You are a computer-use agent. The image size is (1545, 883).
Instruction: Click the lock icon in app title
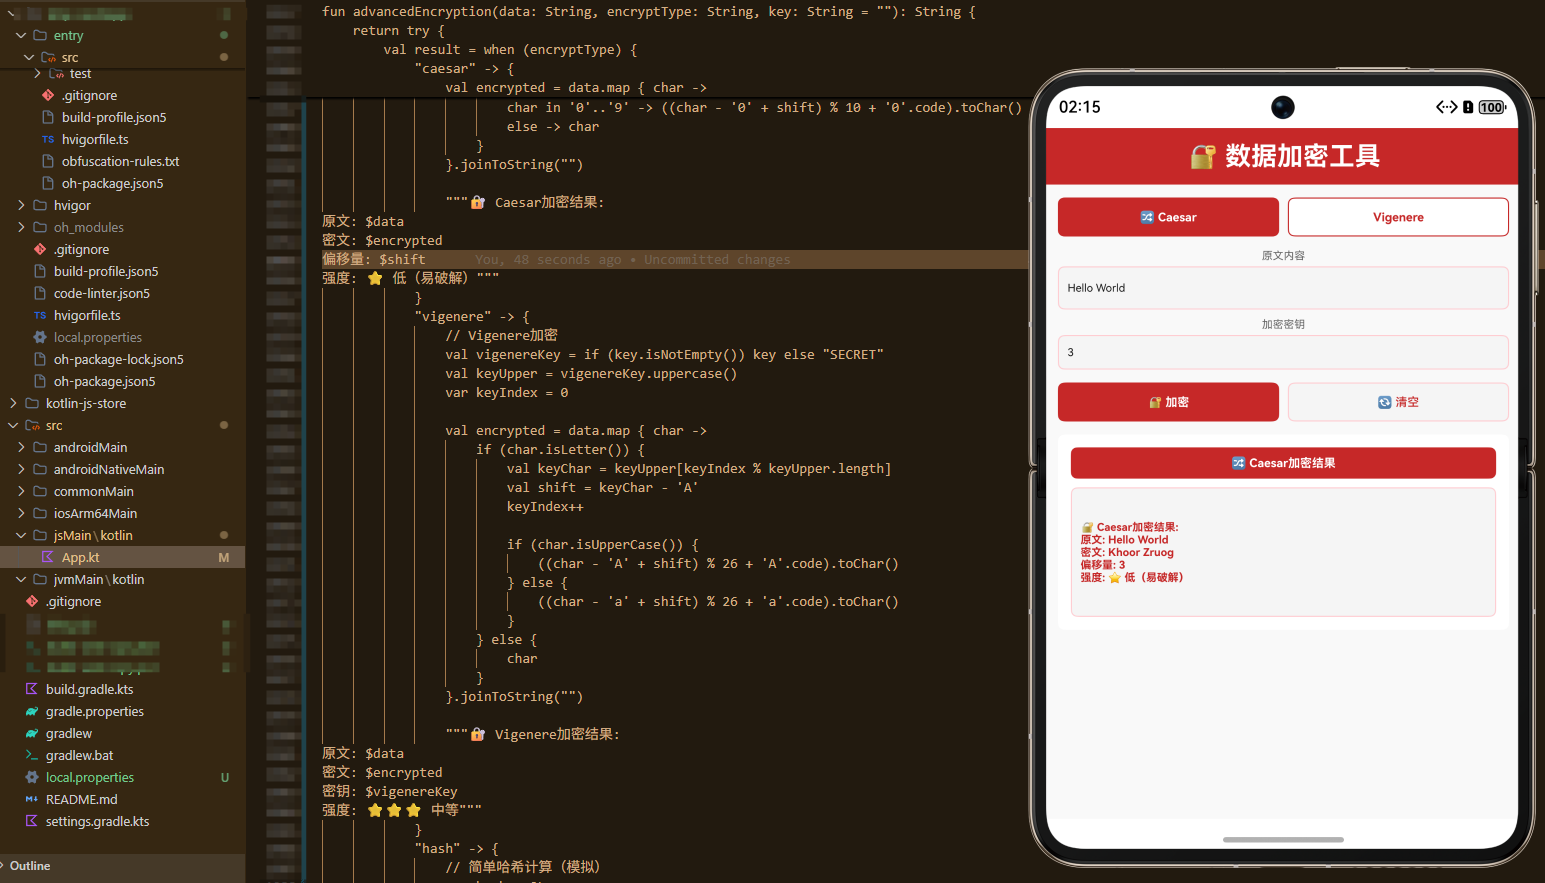[x=1202, y=156]
